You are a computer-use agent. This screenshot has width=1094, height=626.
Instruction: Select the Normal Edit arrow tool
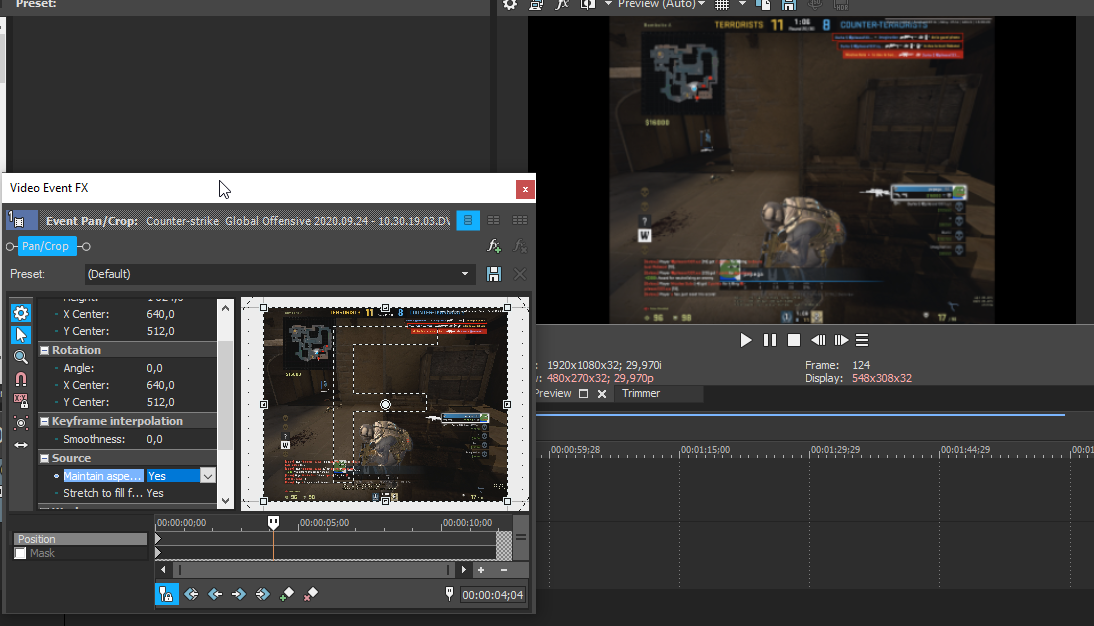21,335
